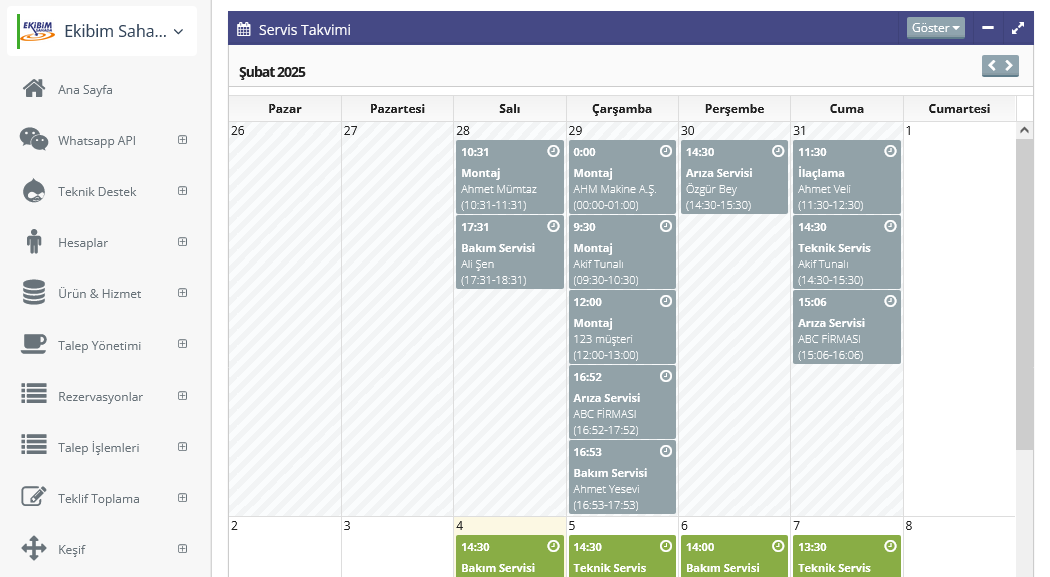Click the Keşif arrows icon
Screen dimensions: 1050x577
point(34,548)
